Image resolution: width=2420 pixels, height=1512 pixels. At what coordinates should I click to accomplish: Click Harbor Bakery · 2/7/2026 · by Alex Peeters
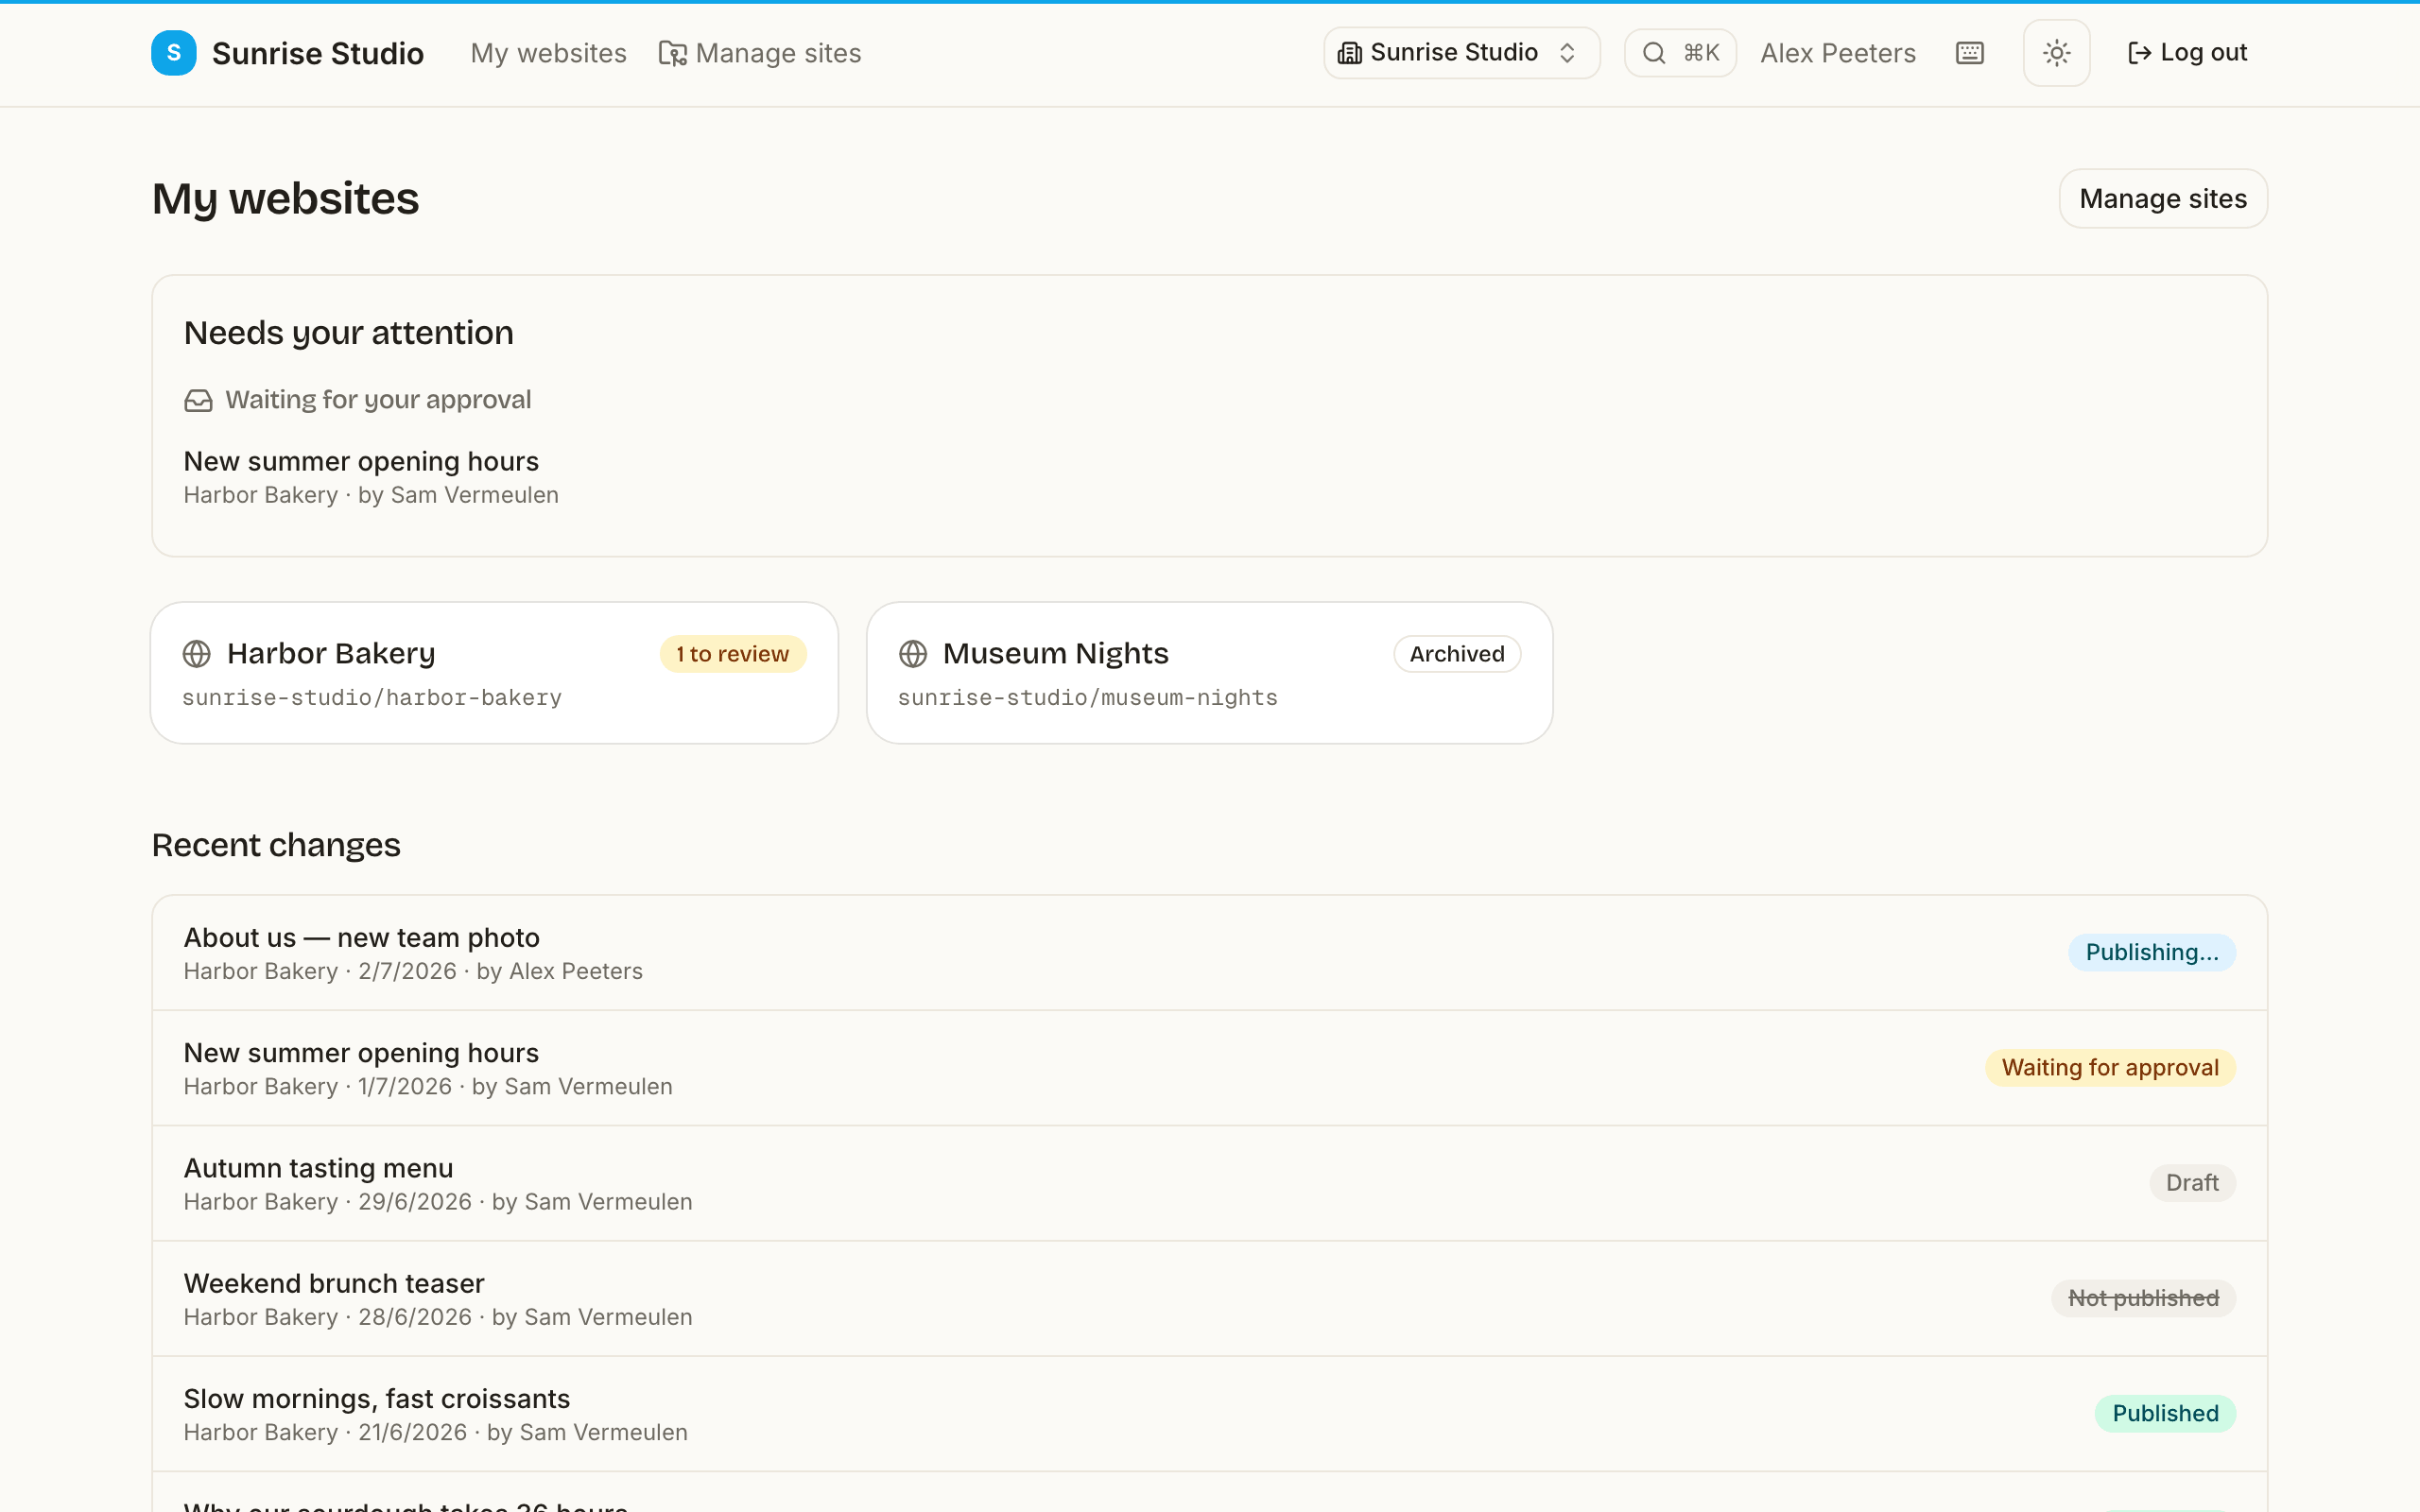(x=413, y=972)
